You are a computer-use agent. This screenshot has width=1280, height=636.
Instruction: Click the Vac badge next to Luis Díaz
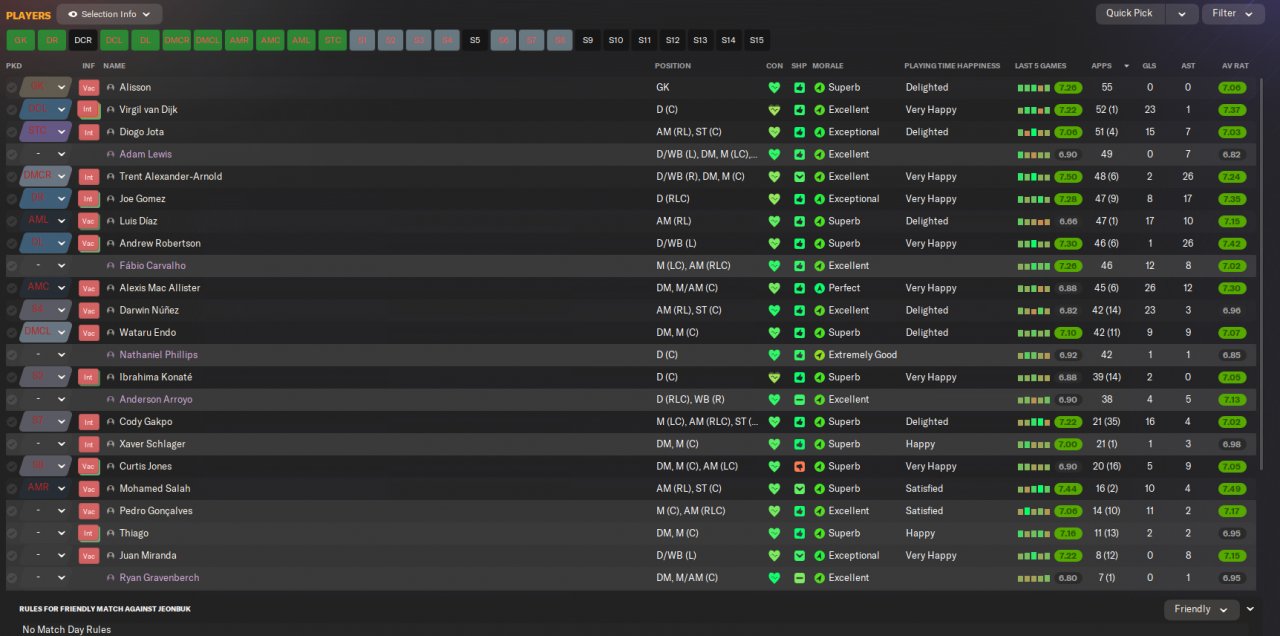click(x=88, y=221)
